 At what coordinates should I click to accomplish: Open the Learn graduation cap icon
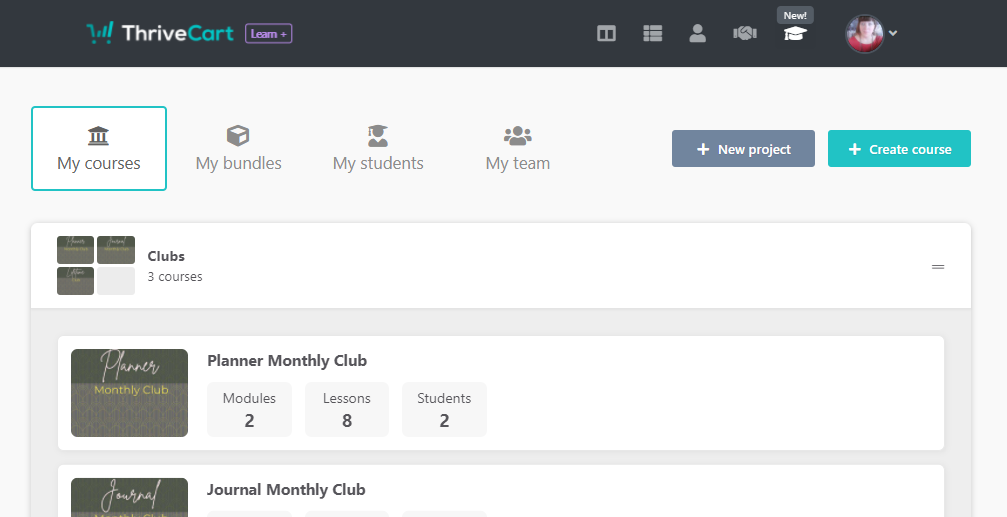795,34
